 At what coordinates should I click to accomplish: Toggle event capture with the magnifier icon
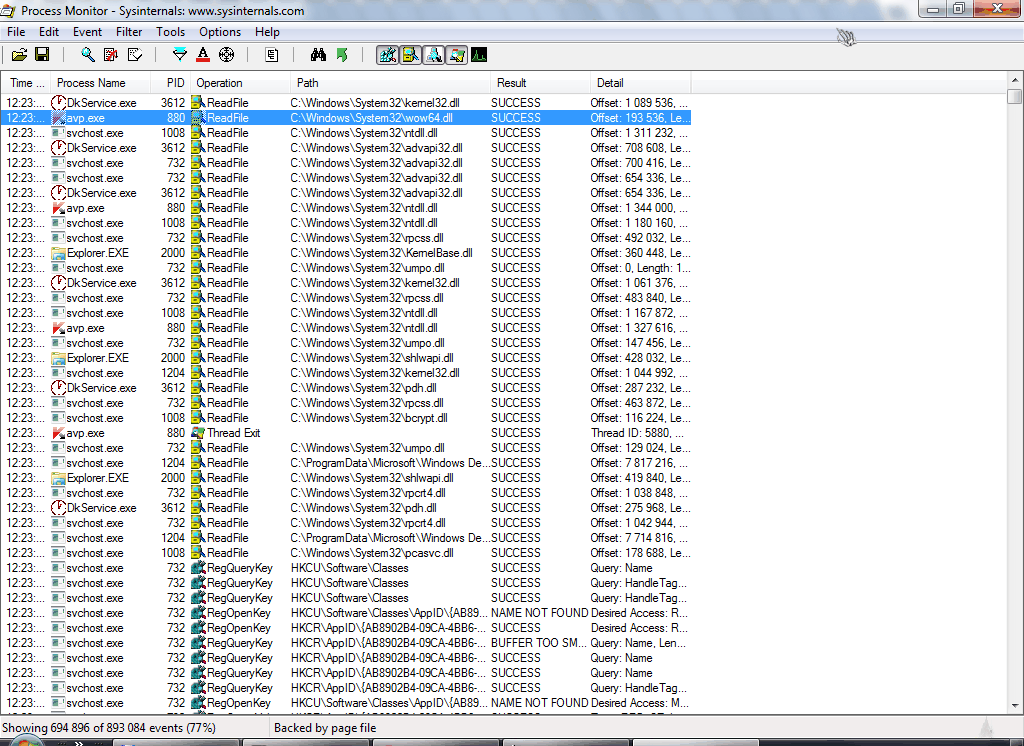pos(88,55)
